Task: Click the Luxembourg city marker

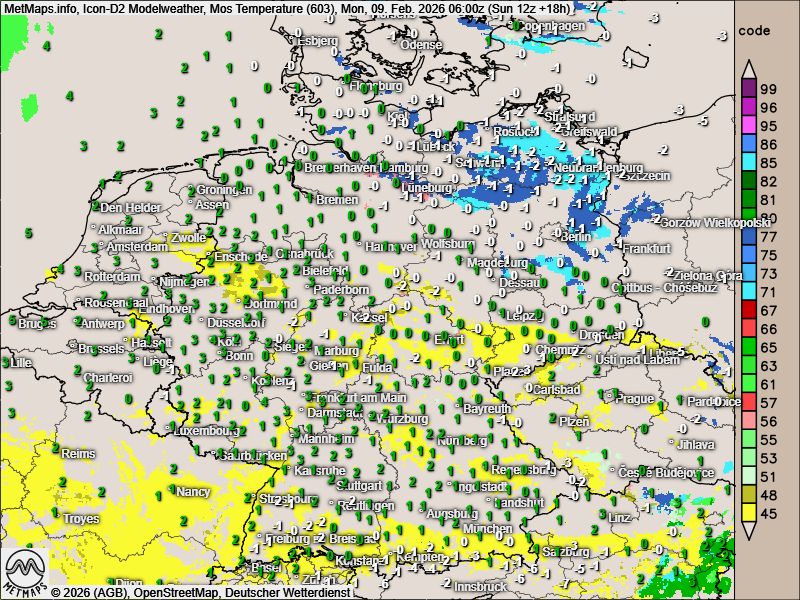Action: pyautogui.click(x=170, y=431)
